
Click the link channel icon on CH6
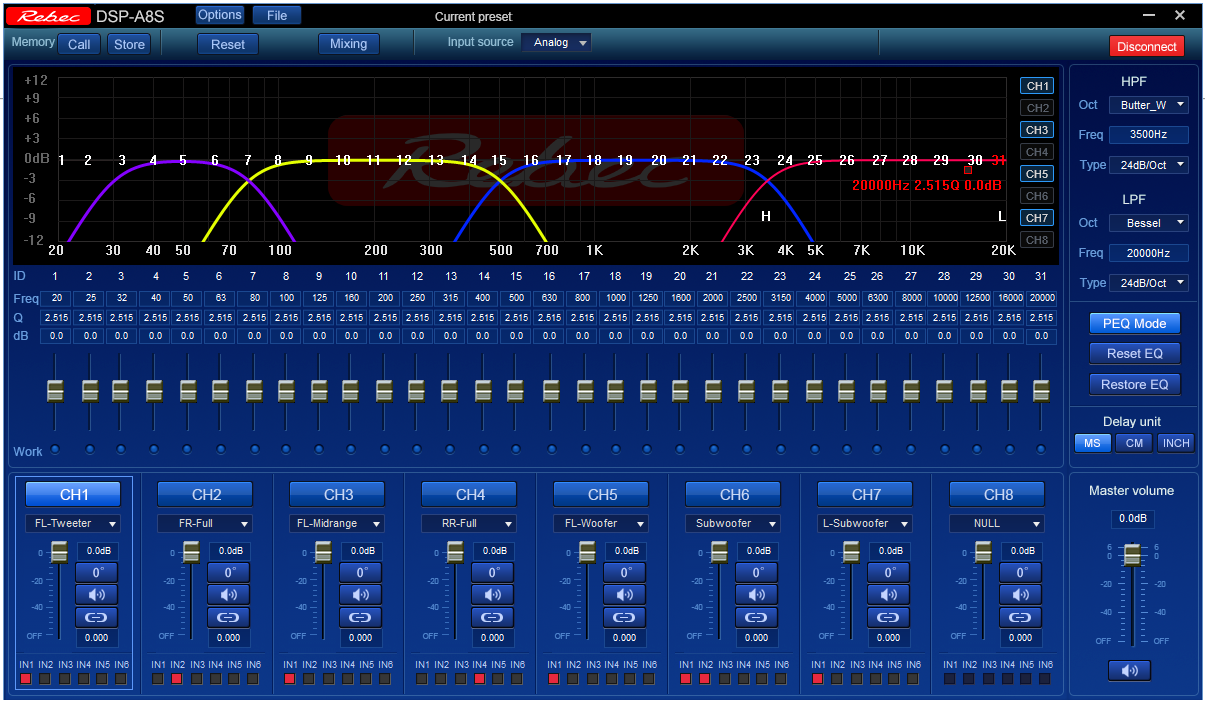click(x=756, y=617)
